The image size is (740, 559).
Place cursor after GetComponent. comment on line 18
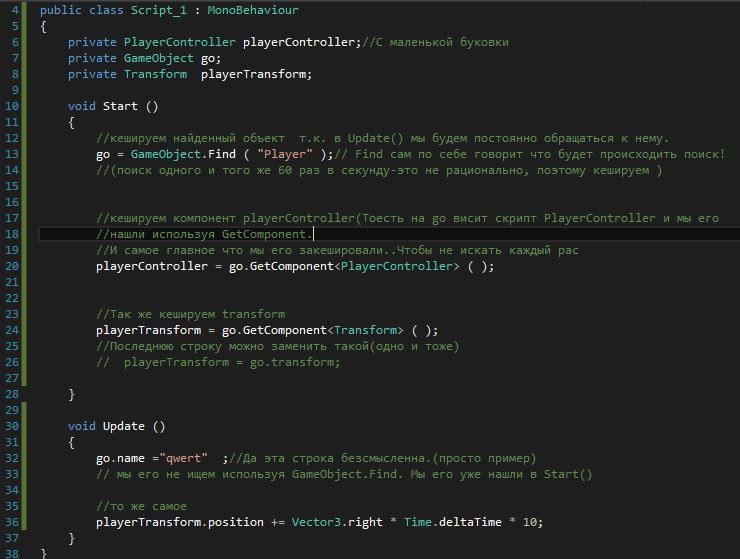pyautogui.click(x=313, y=234)
